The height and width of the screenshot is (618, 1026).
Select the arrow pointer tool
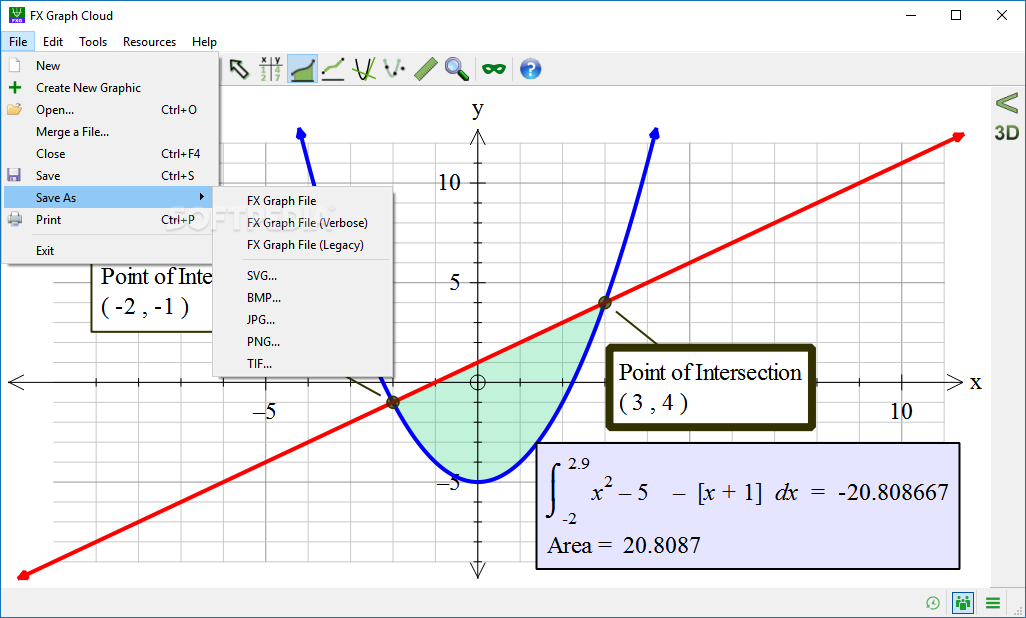pos(239,69)
